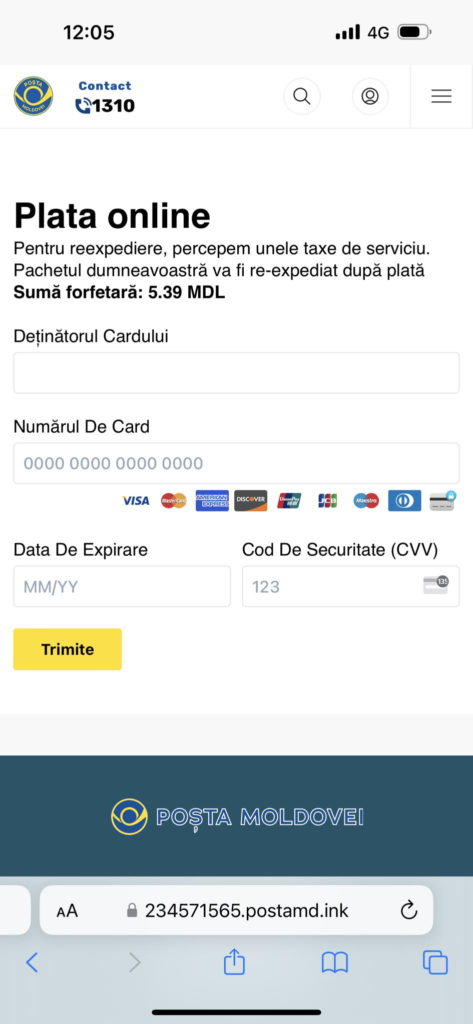Click the Visa card logo

tap(136, 501)
